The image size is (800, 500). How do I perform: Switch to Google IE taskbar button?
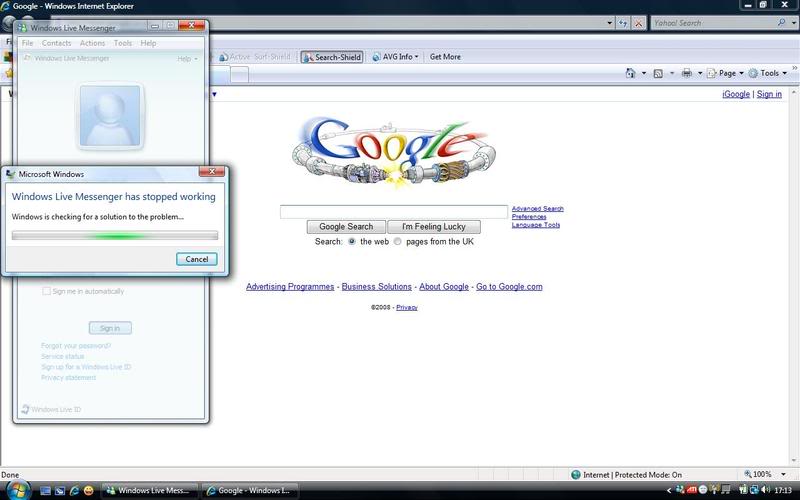[248, 491]
